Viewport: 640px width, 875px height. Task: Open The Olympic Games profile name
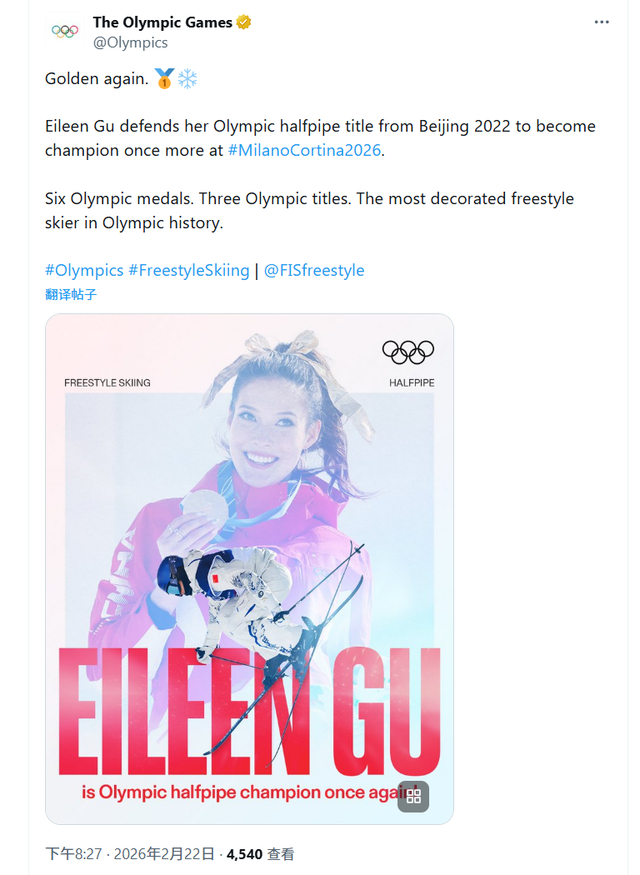(x=162, y=22)
